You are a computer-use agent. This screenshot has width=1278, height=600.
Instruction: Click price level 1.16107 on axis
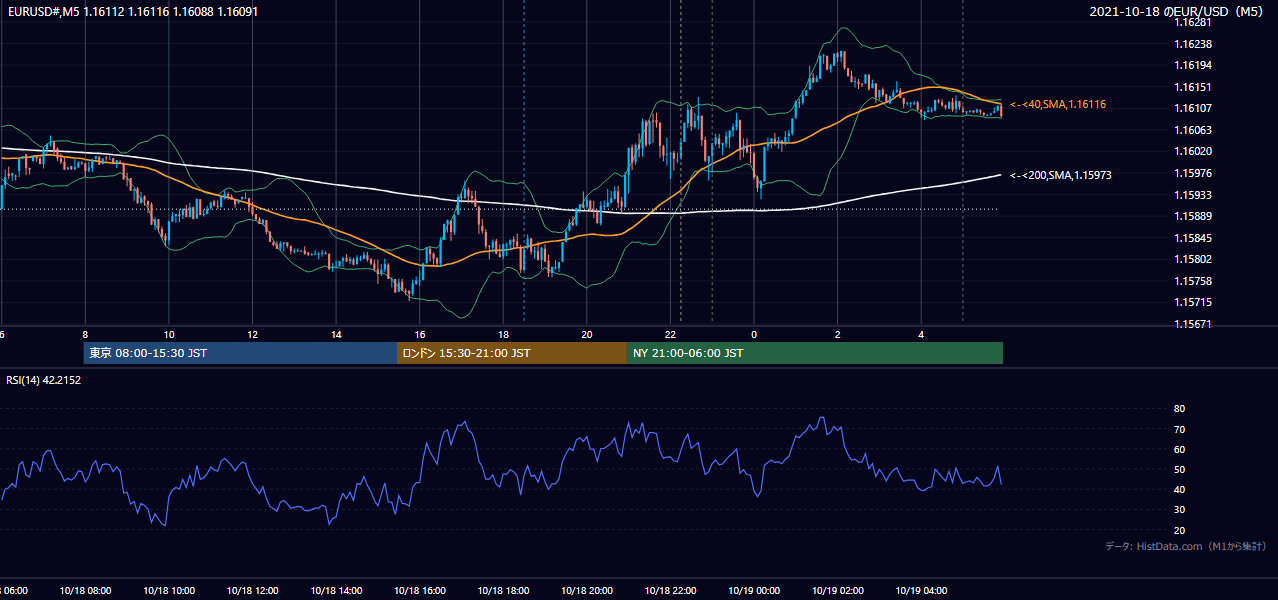(x=1194, y=108)
